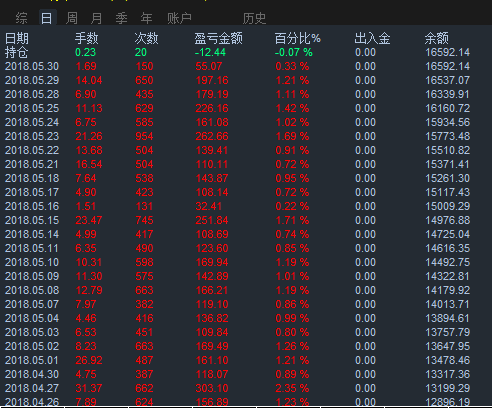Select date row 2018.05.29

[x=32, y=80]
